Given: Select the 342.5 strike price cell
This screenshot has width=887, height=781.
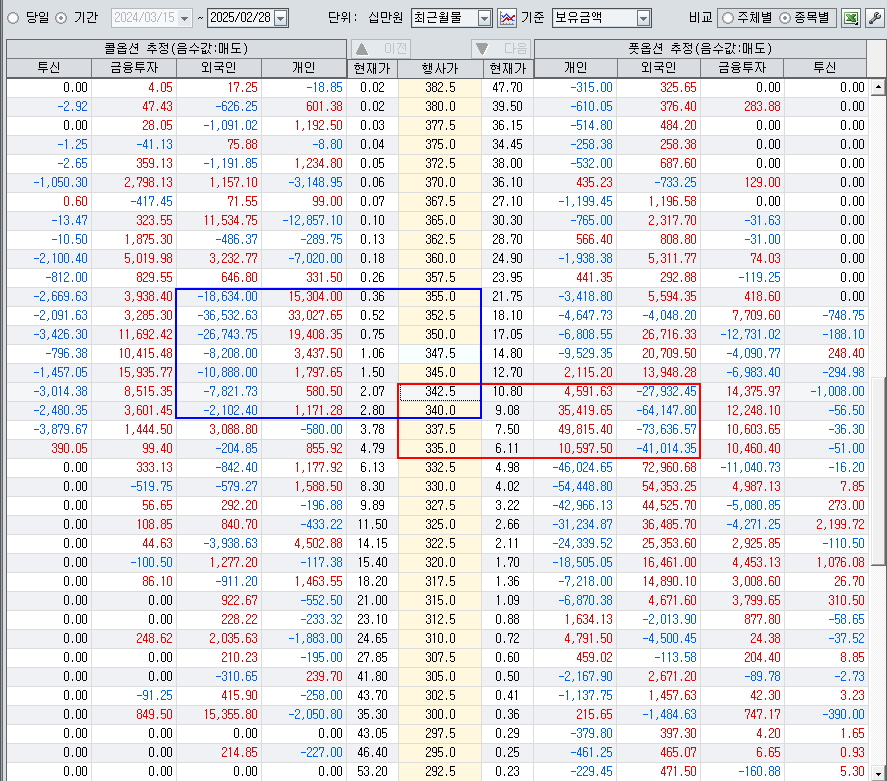Looking at the screenshot, I should tap(440, 392).
